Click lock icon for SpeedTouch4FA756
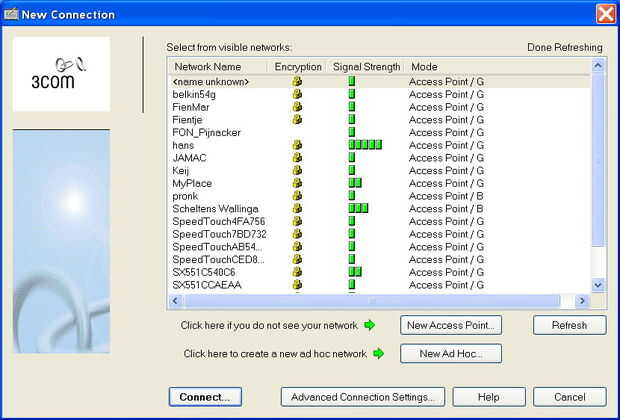The image size is (620, 420). (297, 221)
